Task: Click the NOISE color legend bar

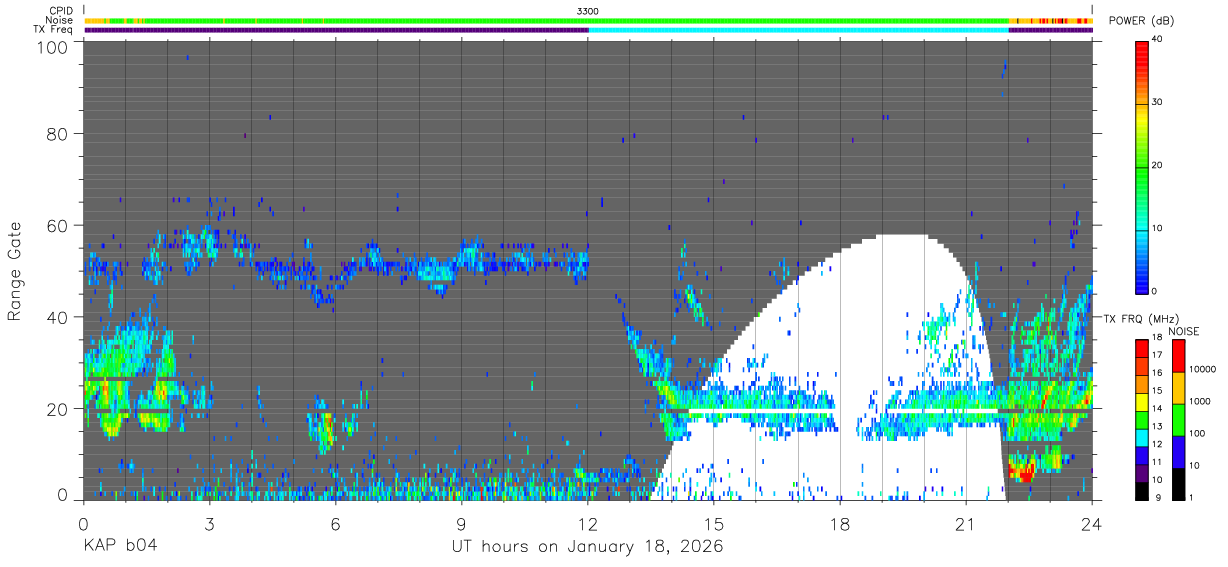Action: 1179,418
